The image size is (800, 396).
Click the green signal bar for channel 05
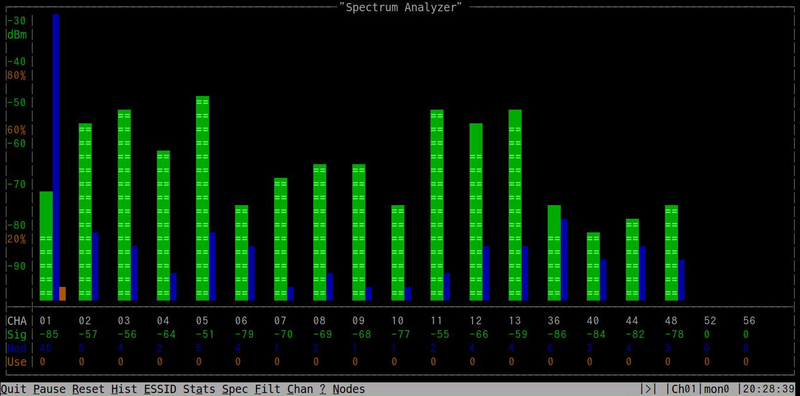tap(203, 198)
